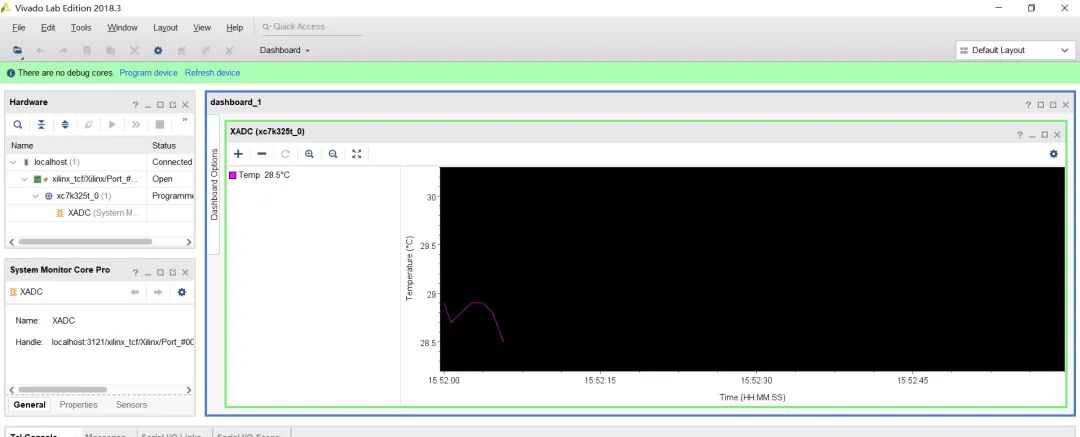Open help for dashboard_1 panel
Image resolution: width=1080 pixels, height=437 pixels.
pyautogui.click(x=1028, y=105)
